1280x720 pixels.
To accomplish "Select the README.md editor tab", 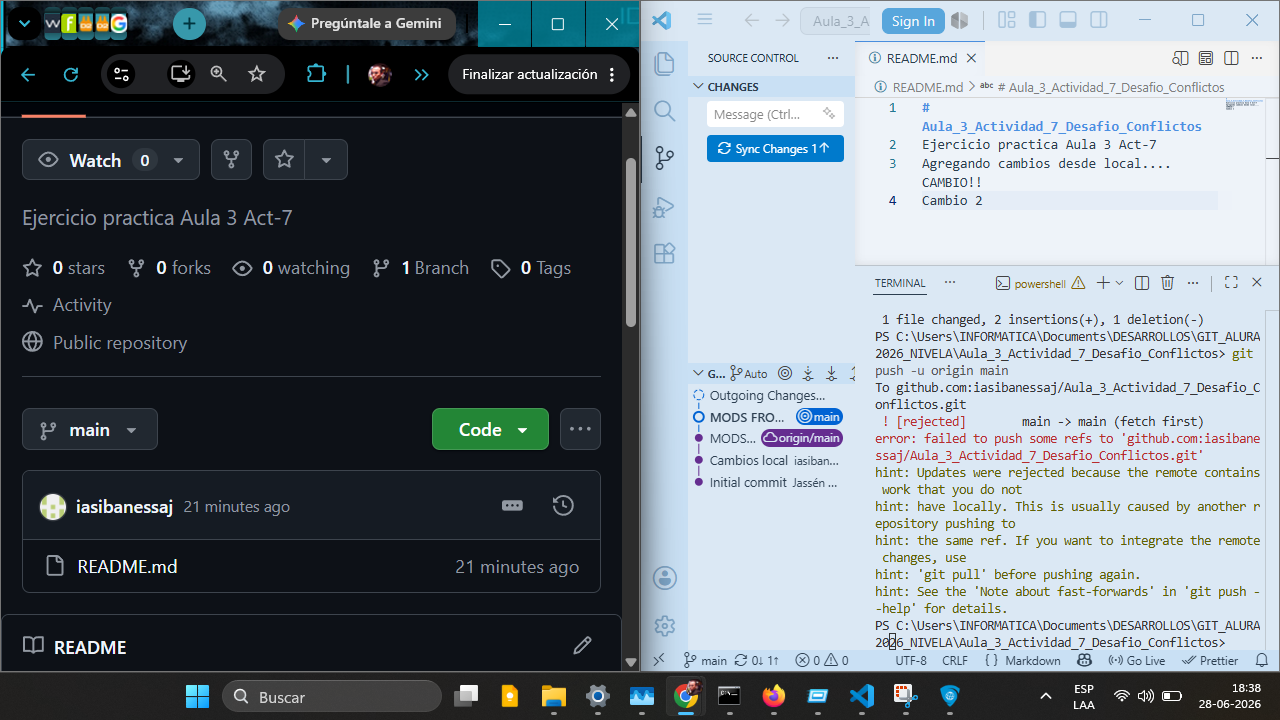I will (921, 58).
